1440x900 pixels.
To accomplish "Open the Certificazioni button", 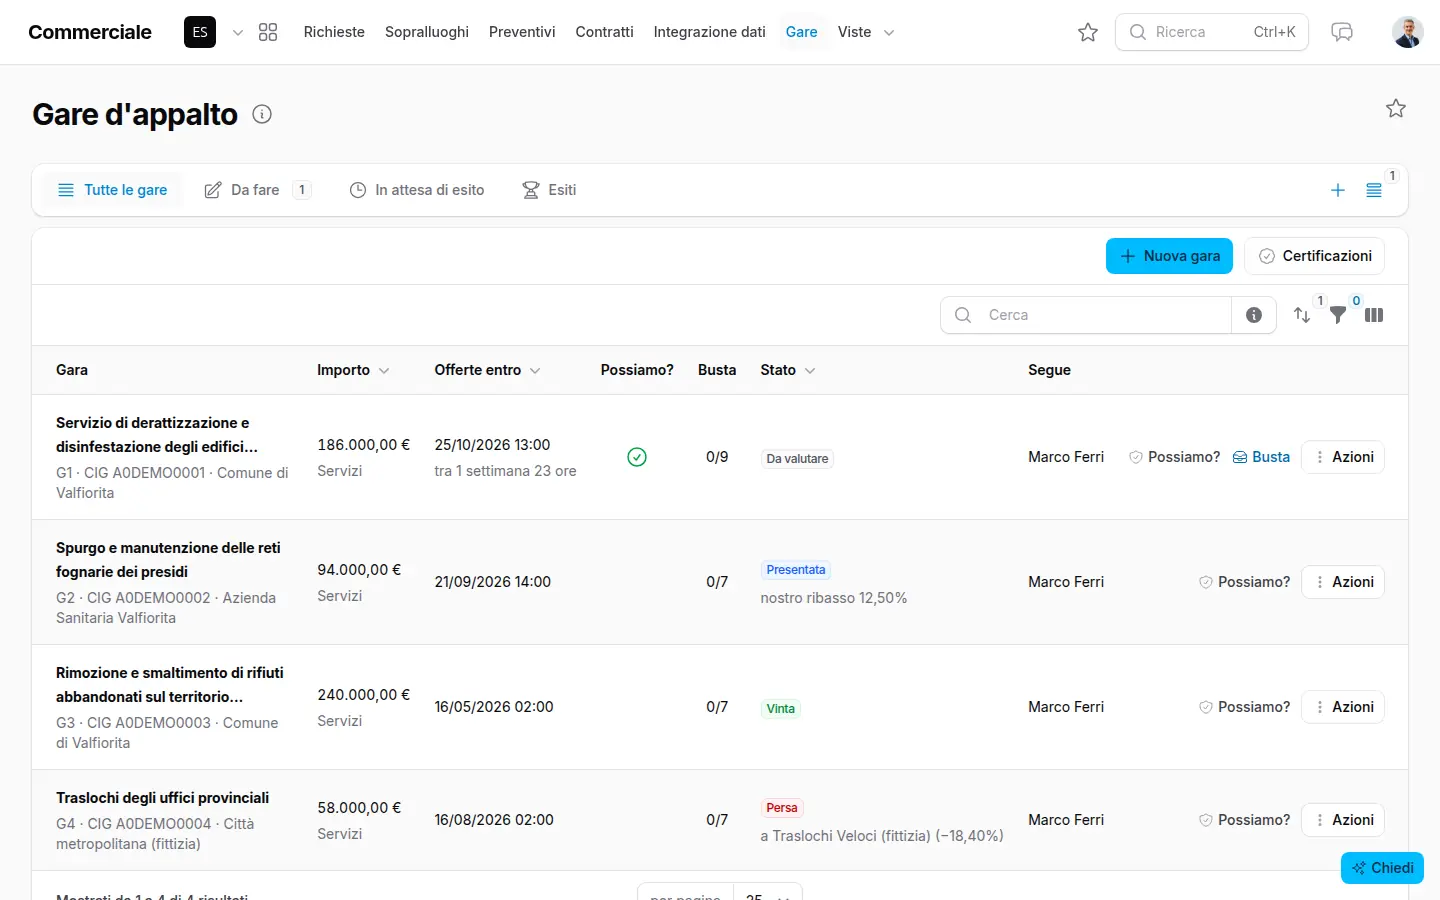I will (x=1315, y=256).
